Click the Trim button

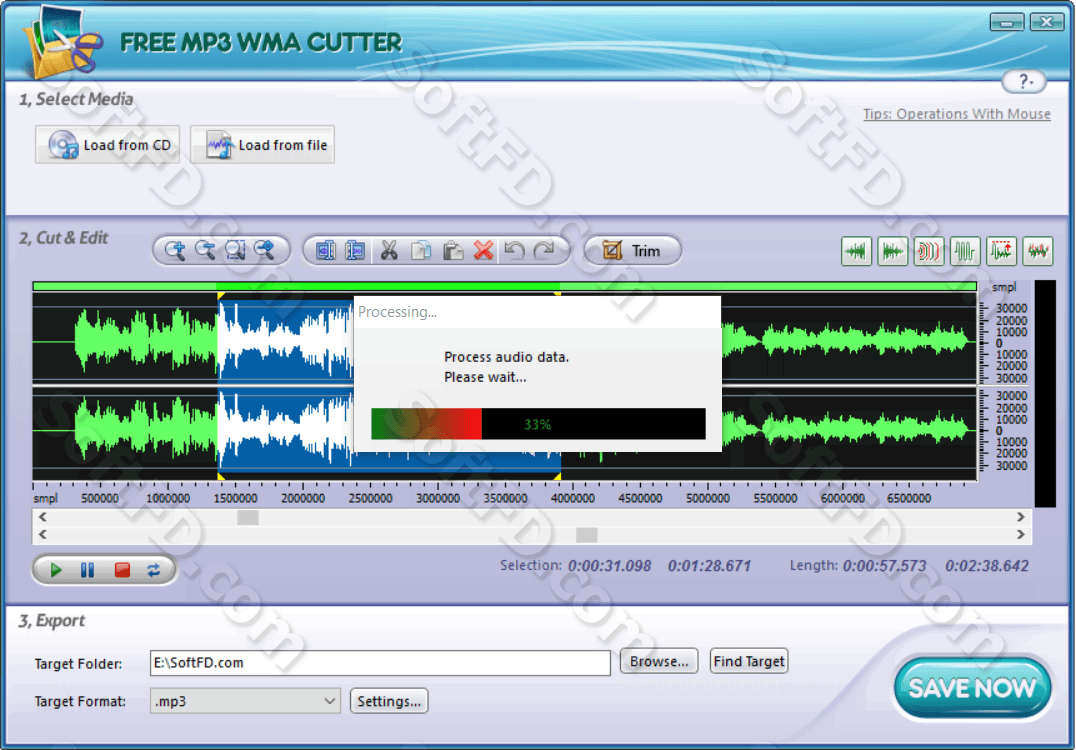(x=633, y=251)
